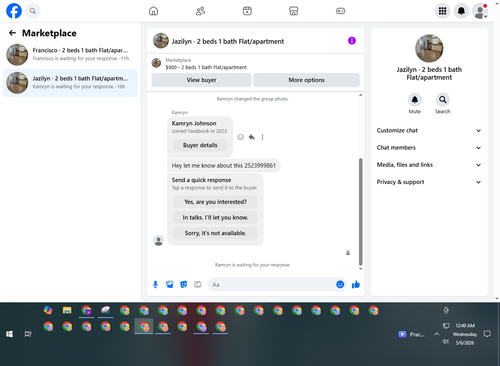Send quick response 'In talks. I'll let you know.'
Viewport: 500px width, 366px height.
(215, 218)
